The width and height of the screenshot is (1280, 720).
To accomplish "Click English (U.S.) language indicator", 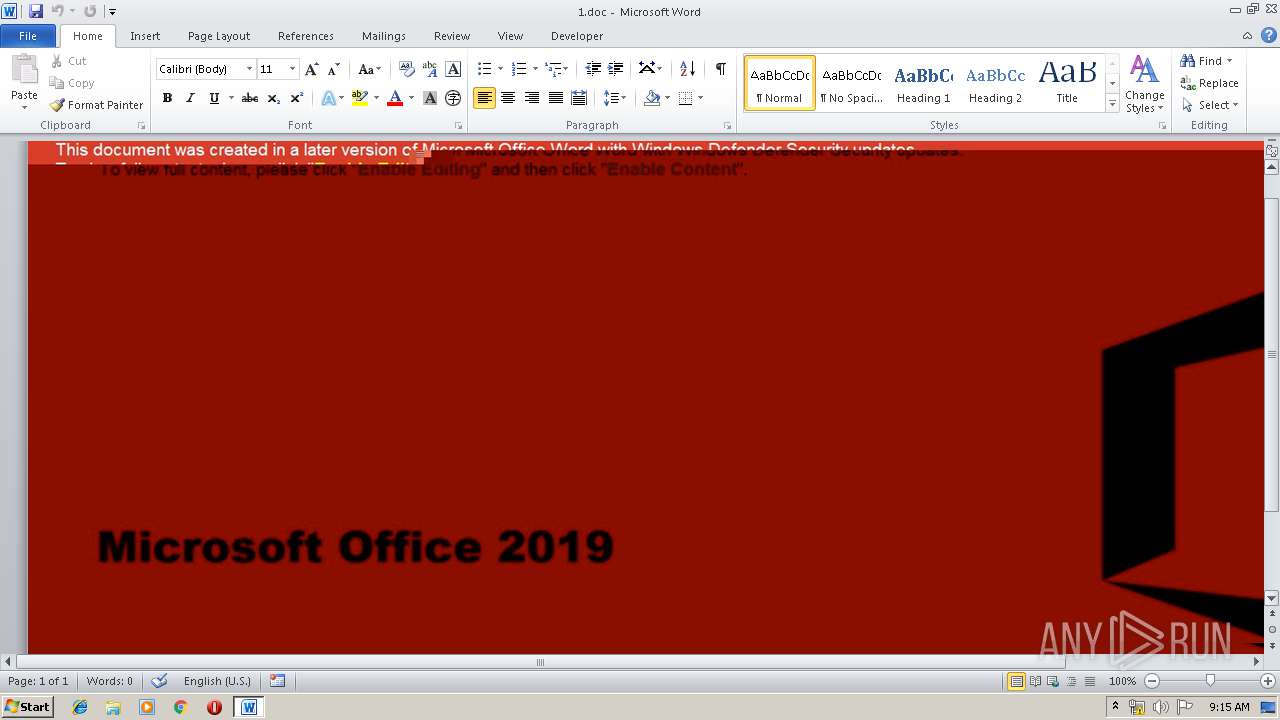I will click(x=217, y=681).
